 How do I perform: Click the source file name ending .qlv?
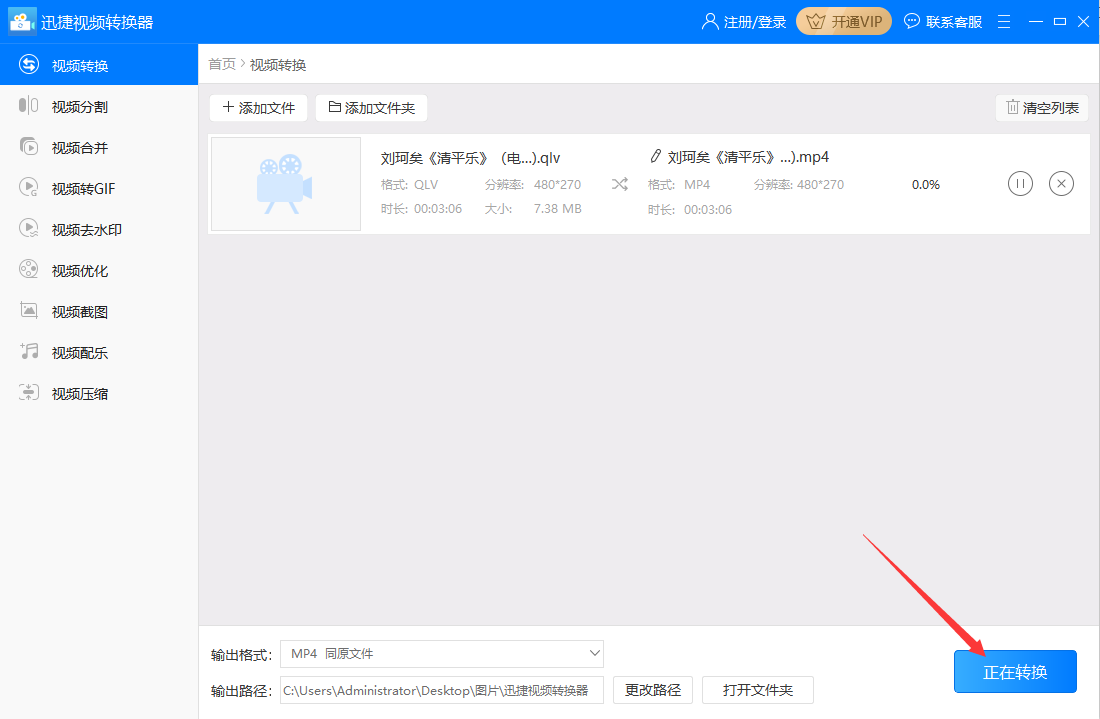(x=470, y=158)
